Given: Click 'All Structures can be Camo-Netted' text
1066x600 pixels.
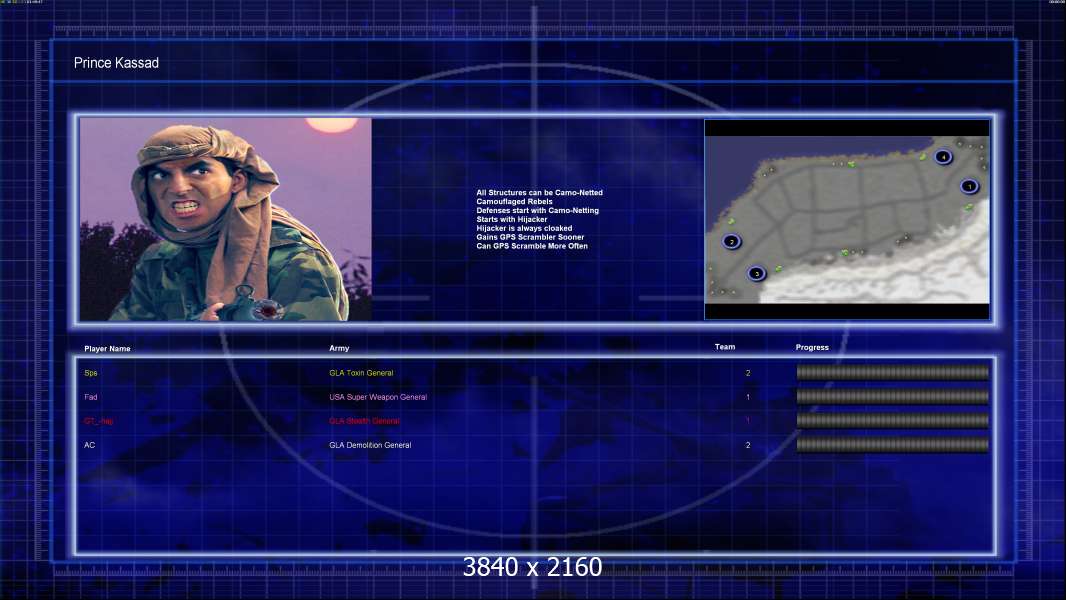Looking at the screenshot, I should 540,193.
